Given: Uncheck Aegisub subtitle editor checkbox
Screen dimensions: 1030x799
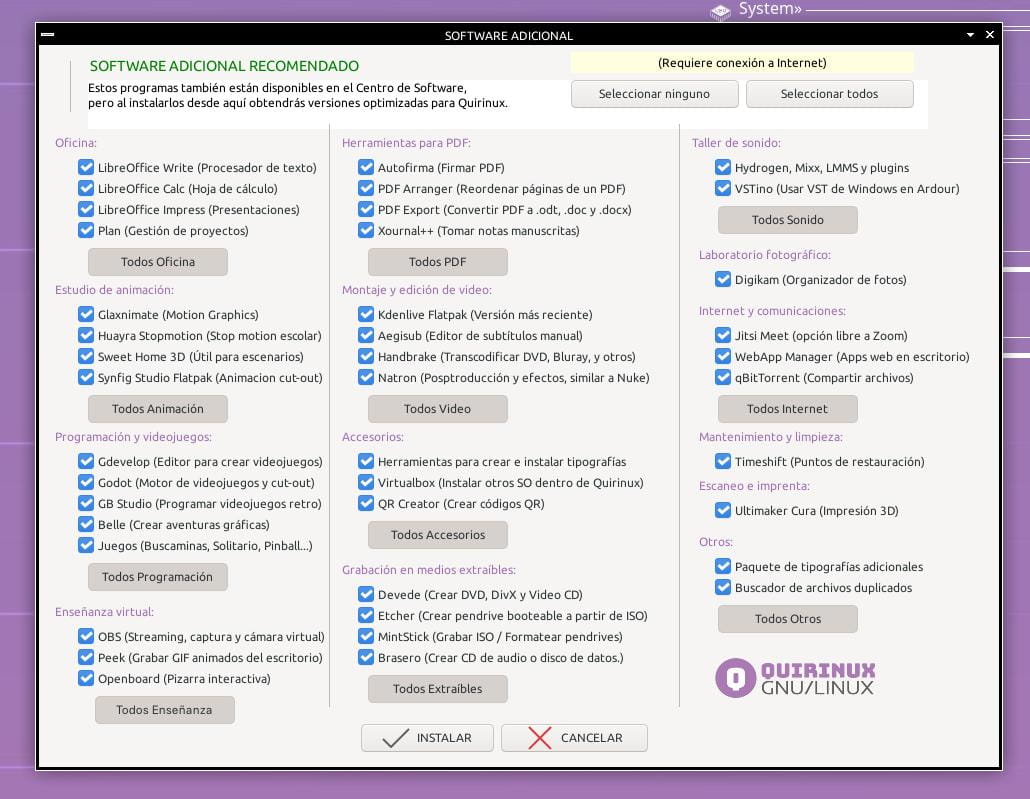Looking at the screenshot, I should point(366,335).
